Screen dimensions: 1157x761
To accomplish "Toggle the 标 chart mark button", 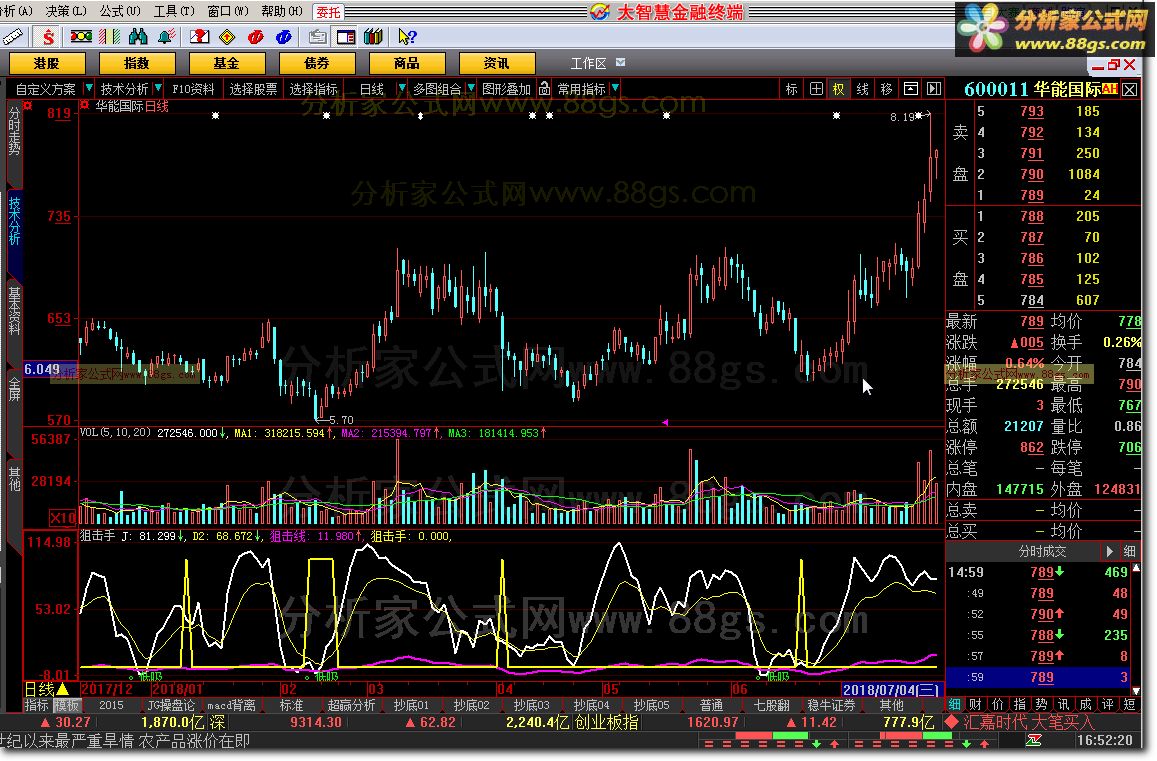I will pyautogui.click(x=792, y=89).
